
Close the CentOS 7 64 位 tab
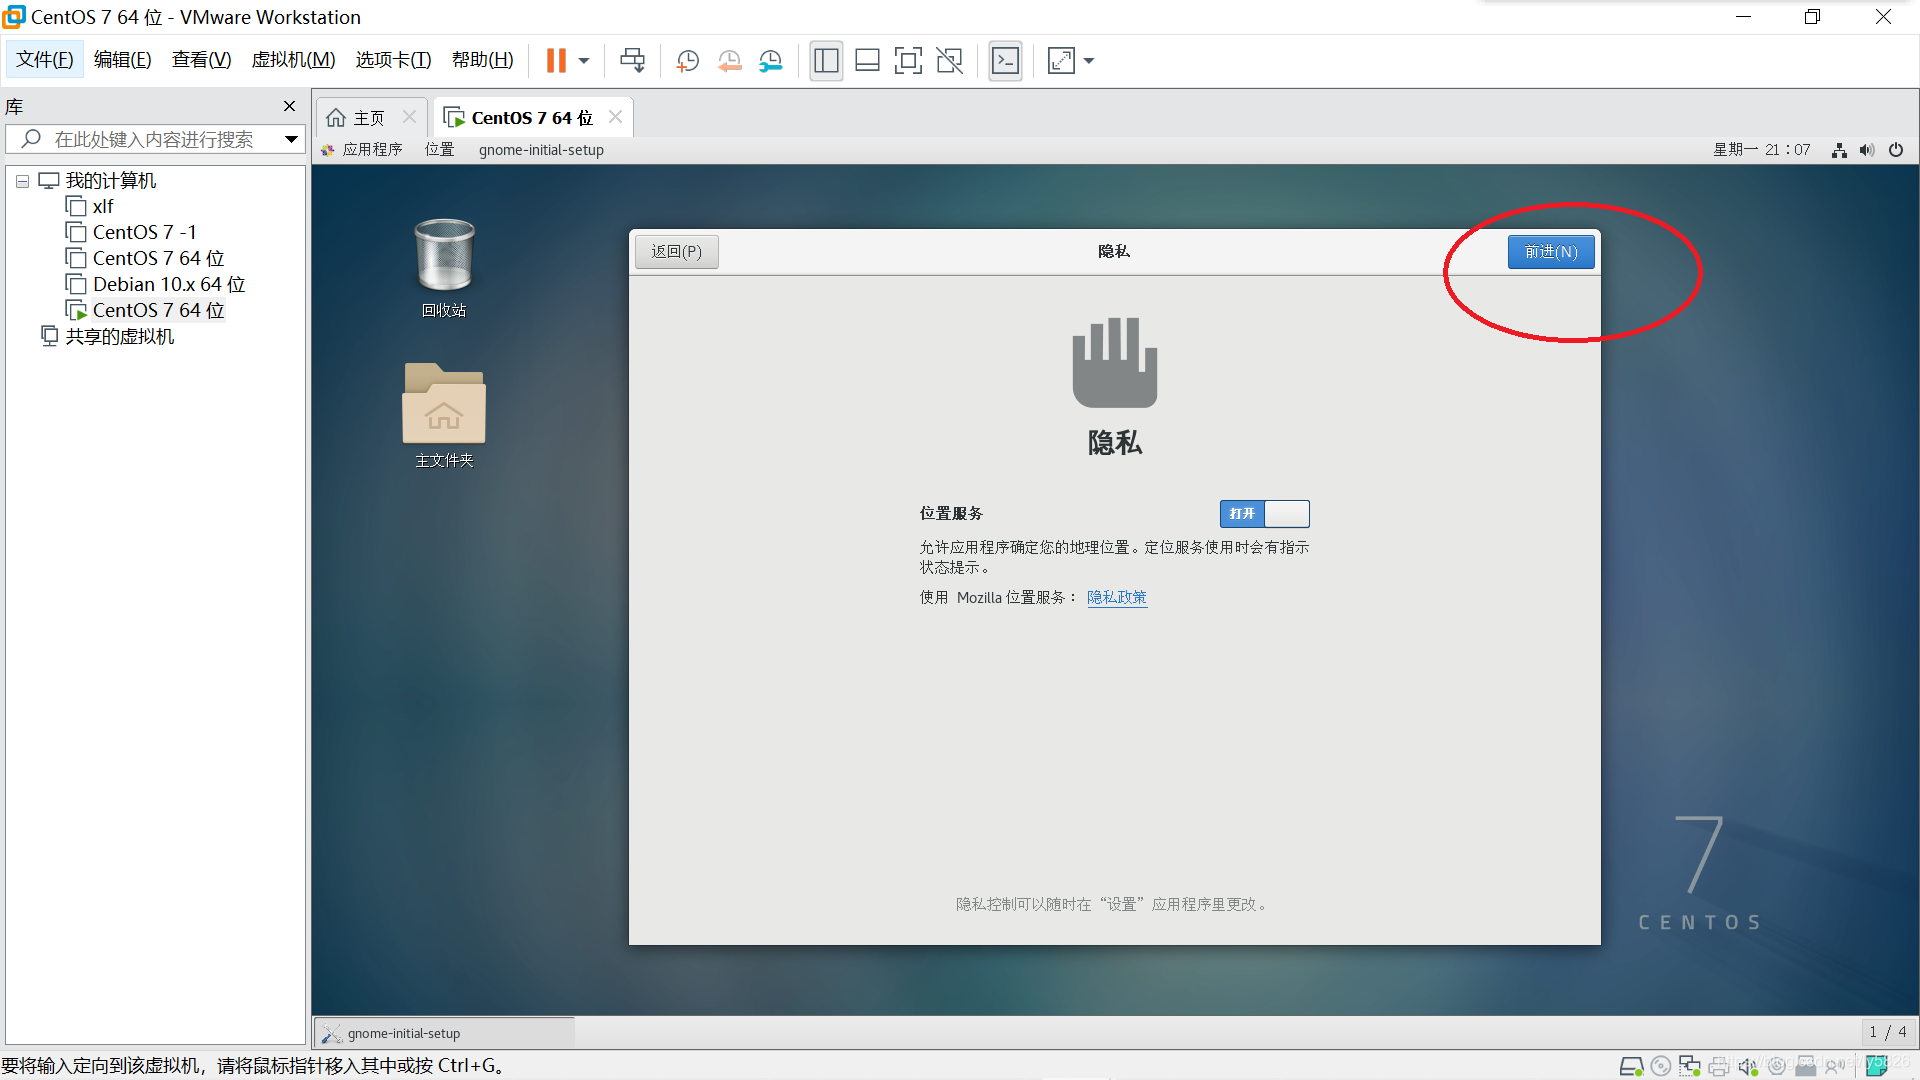pyautogui.click(x=615, y=117)
